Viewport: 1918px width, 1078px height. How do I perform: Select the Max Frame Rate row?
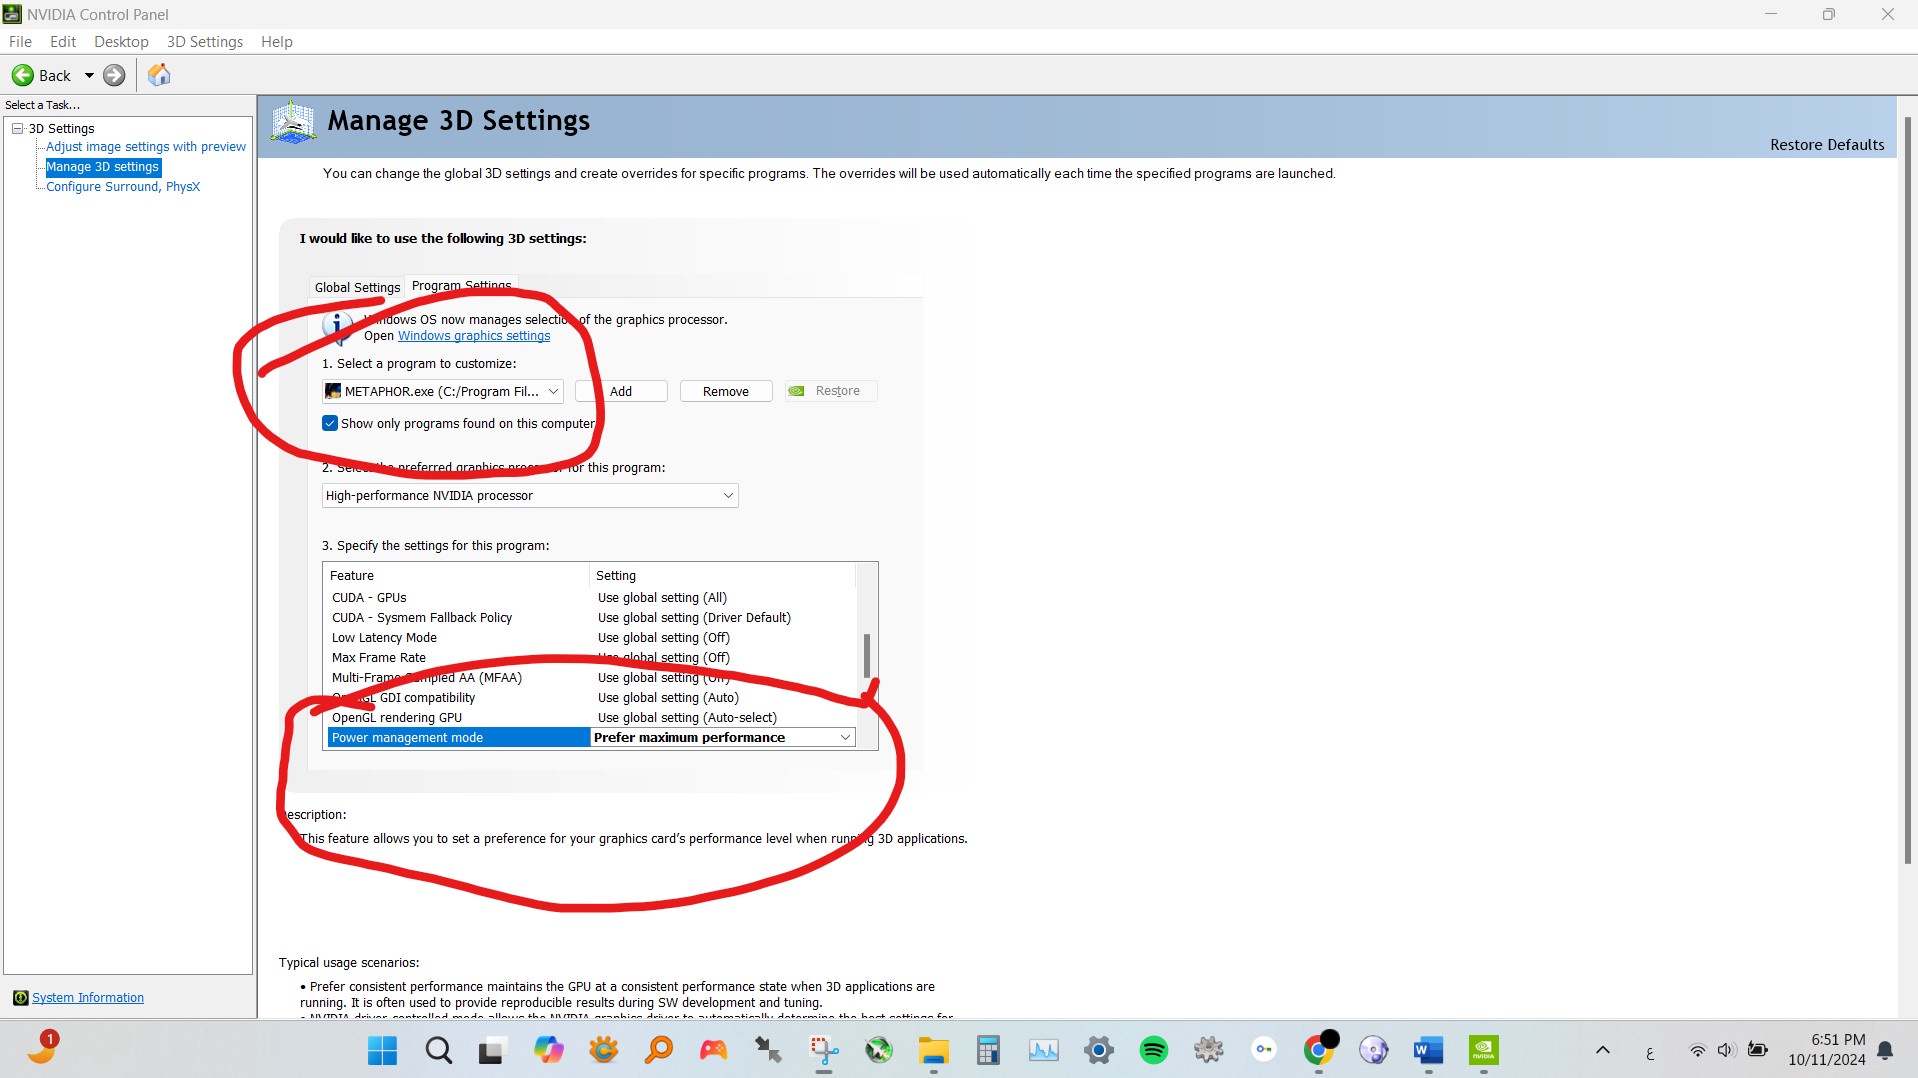pyautogui.click(x=591, y=658)
